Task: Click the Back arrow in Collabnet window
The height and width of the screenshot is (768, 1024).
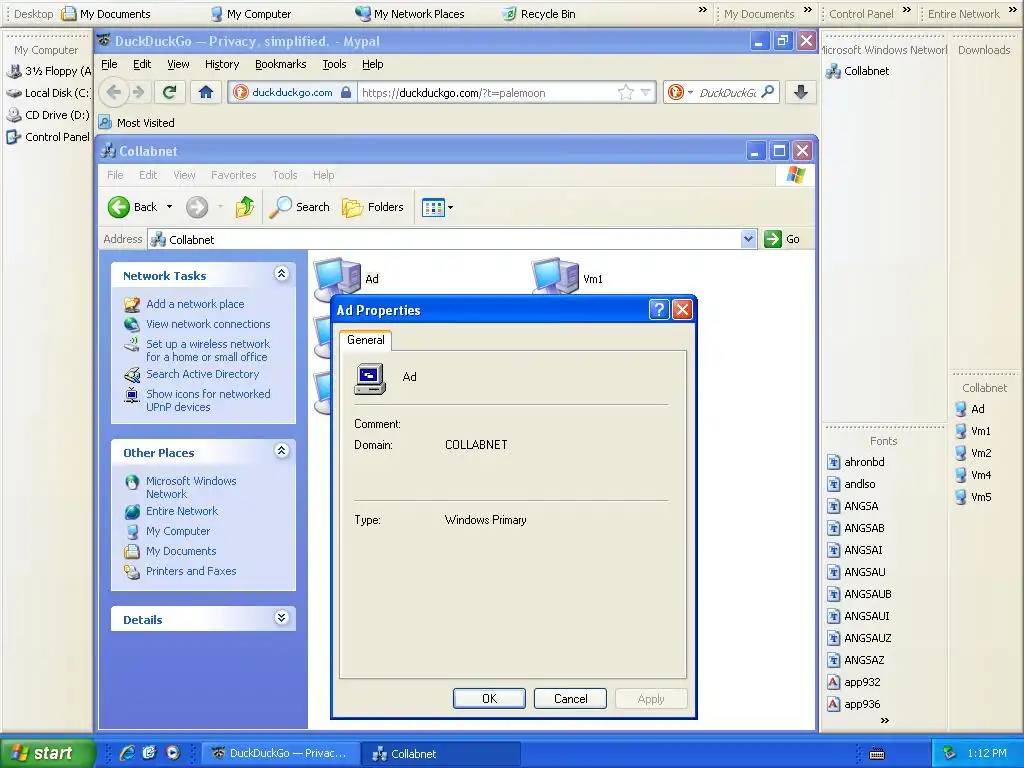Action: tap(119, 207)
